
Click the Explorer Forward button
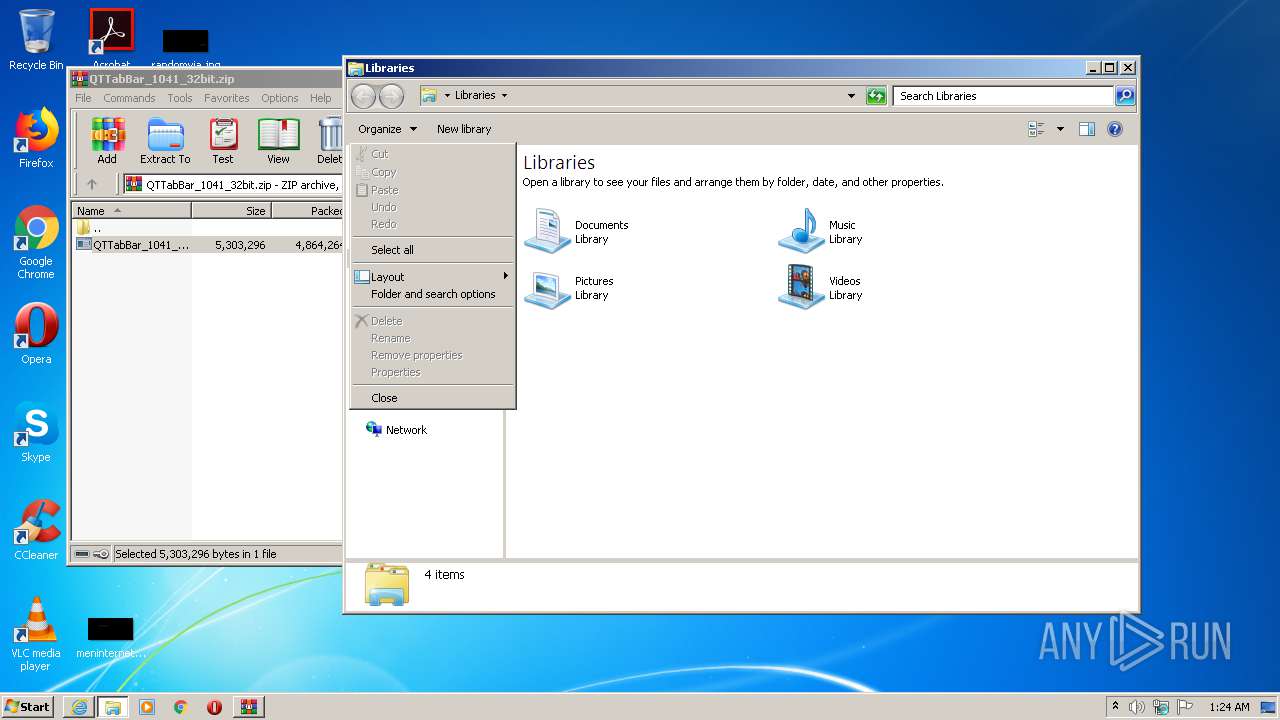(x=392, y=96)
